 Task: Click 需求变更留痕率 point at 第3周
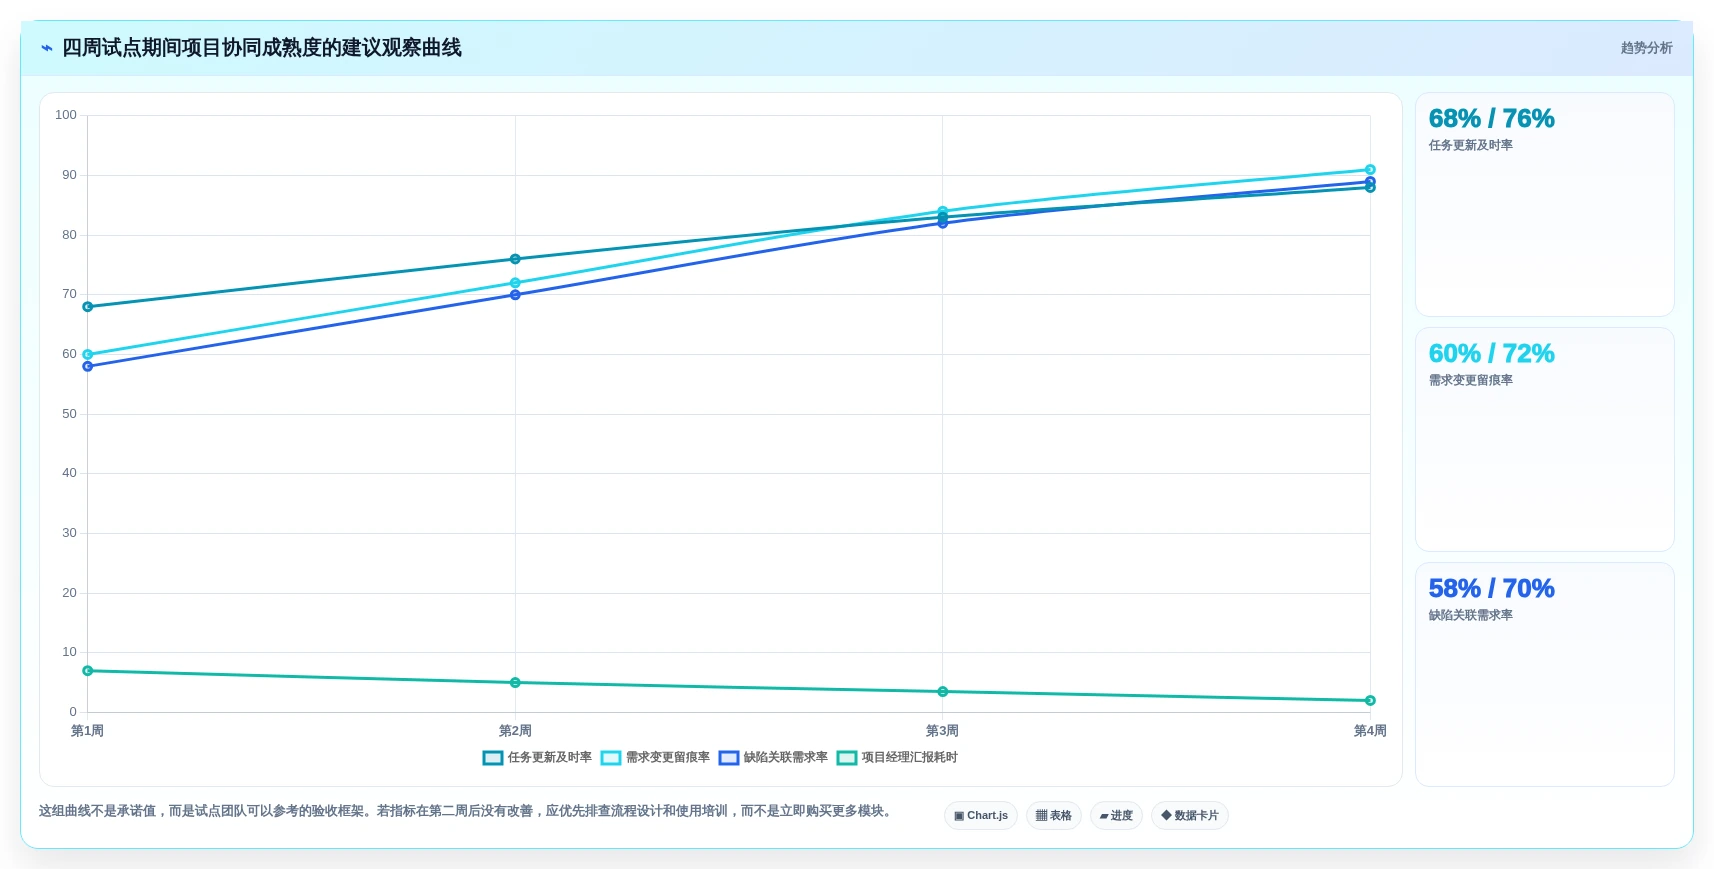[943, 211]
